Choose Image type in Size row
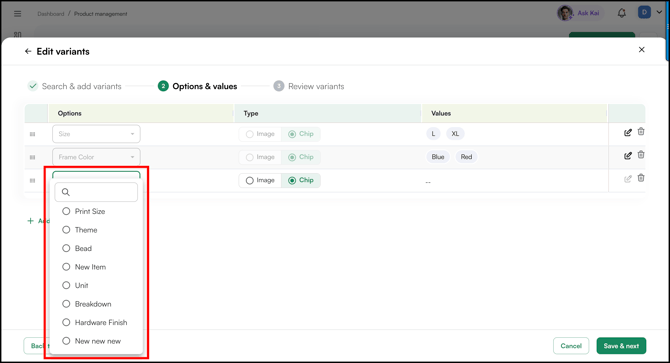This screenshot has height=363, width=670. 260,134
